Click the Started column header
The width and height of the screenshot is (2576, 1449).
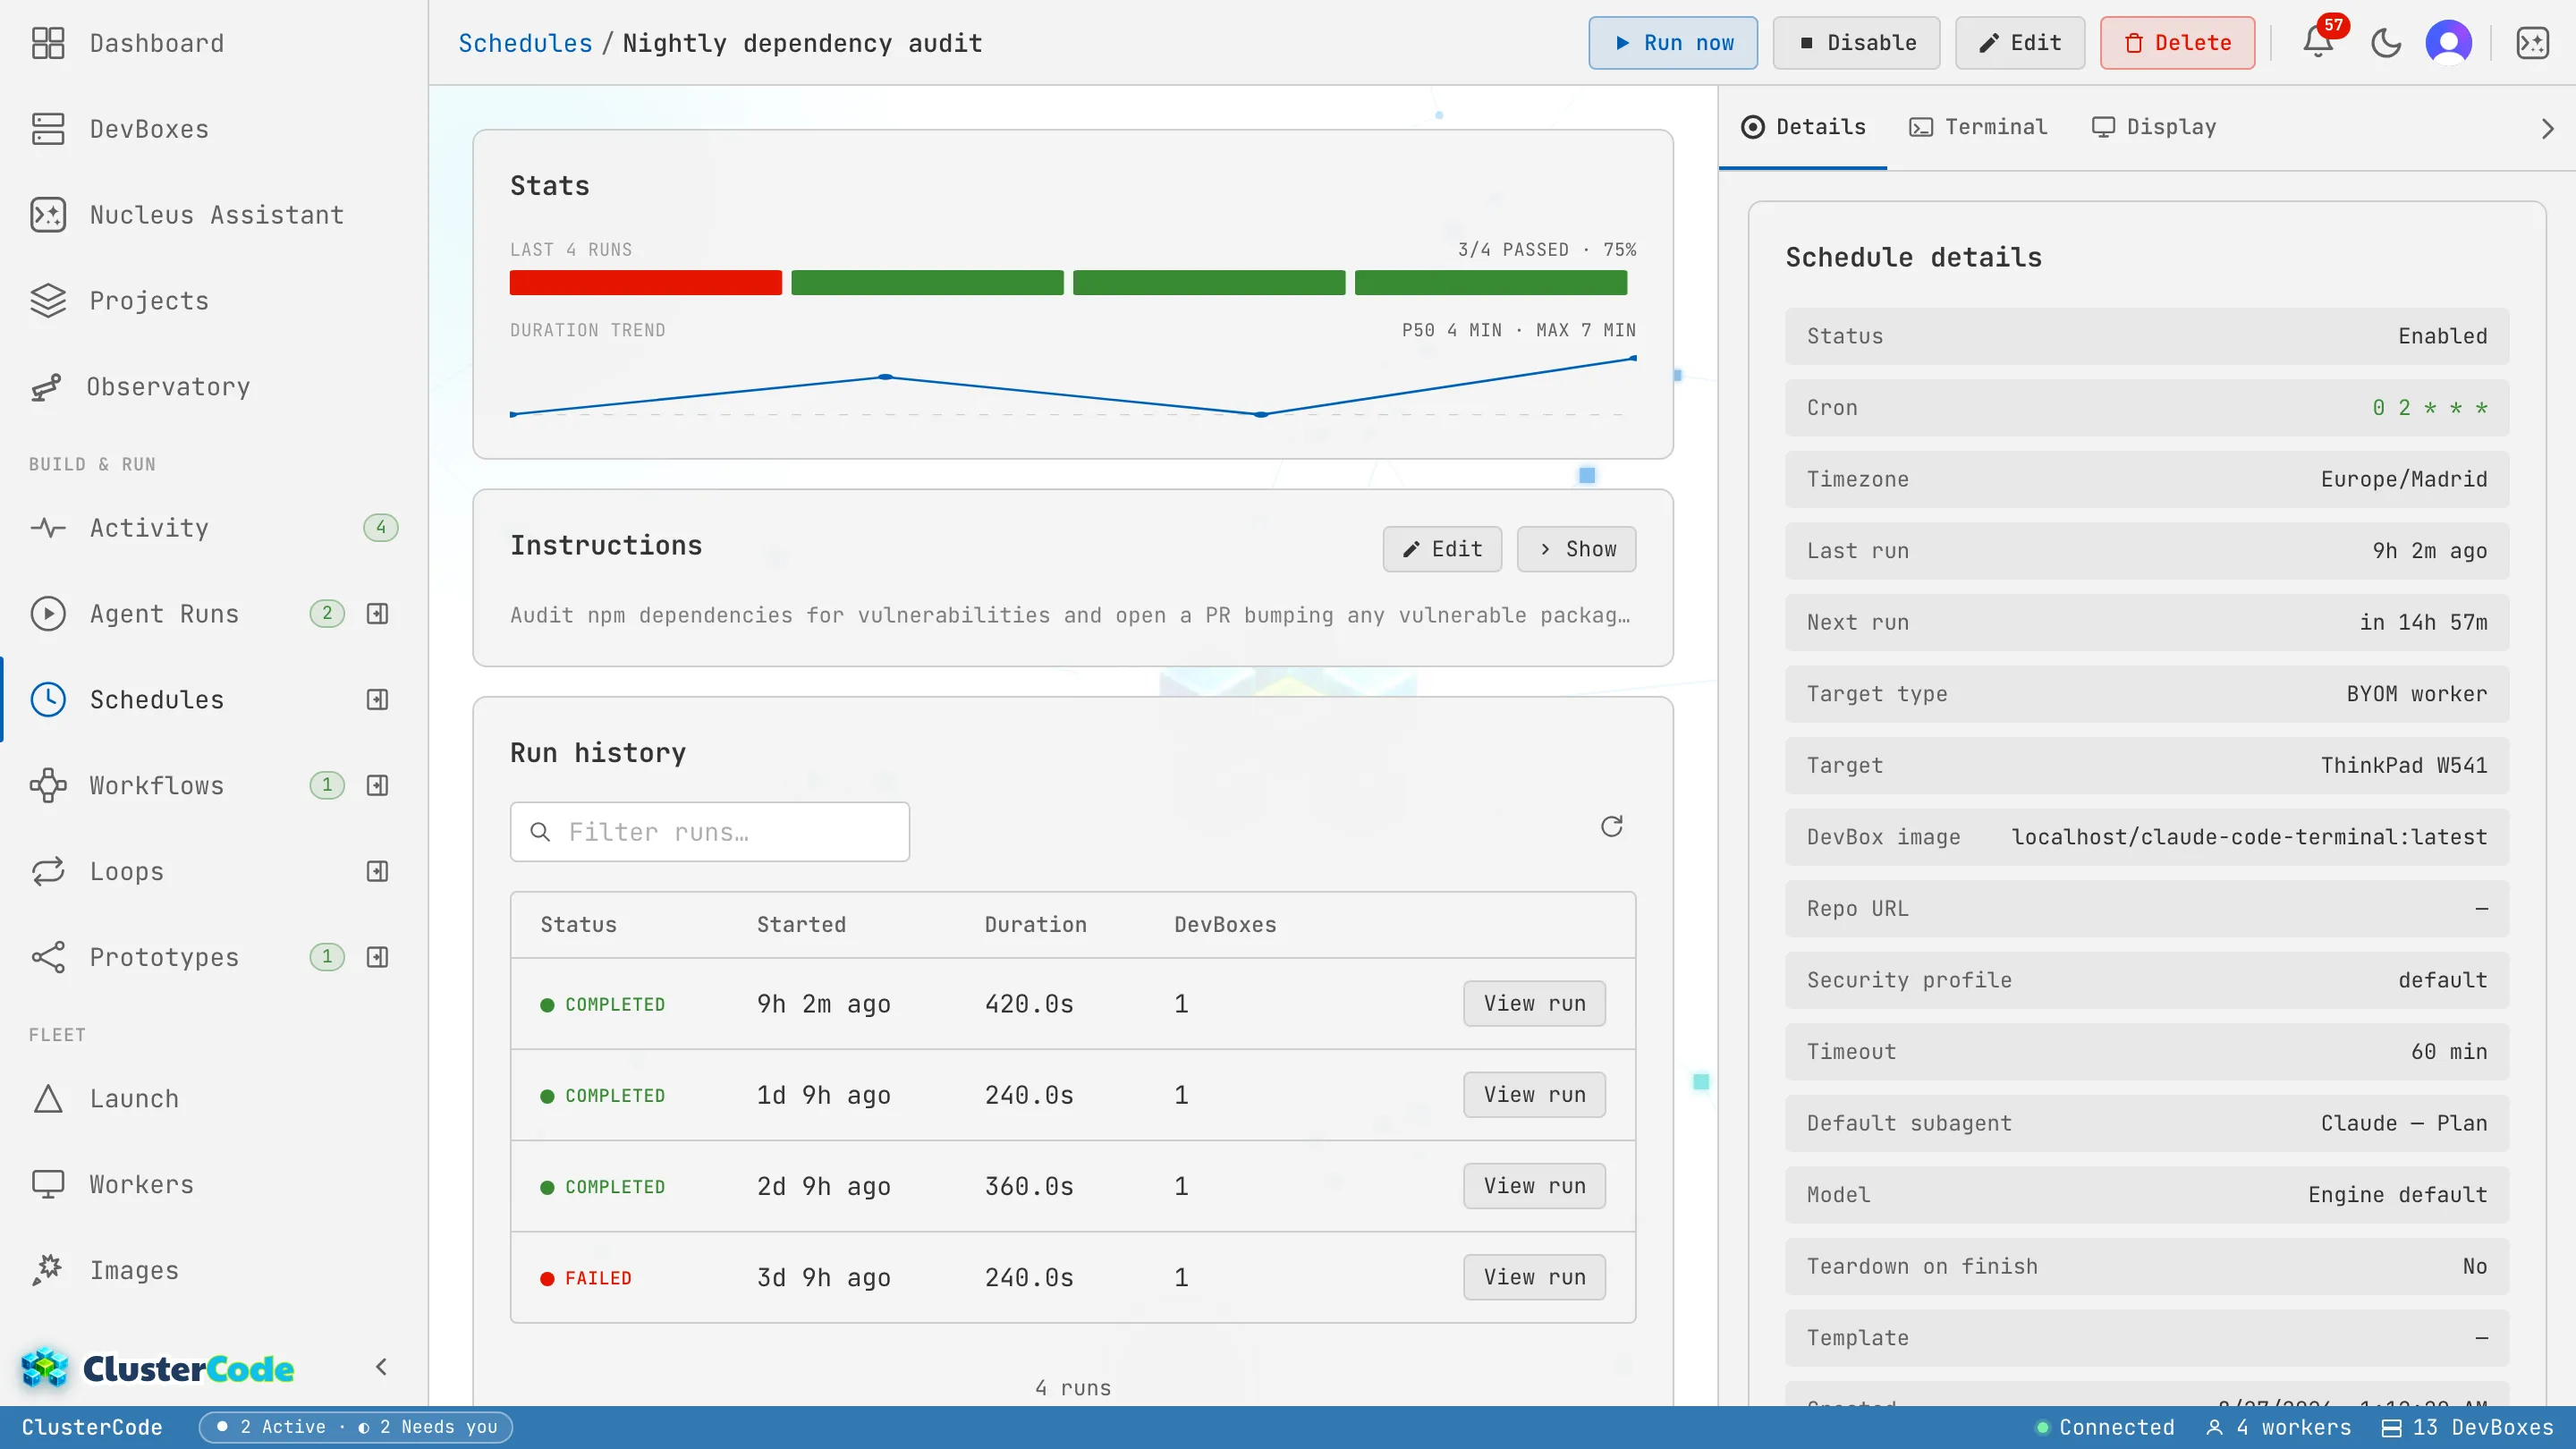[801, 925]
